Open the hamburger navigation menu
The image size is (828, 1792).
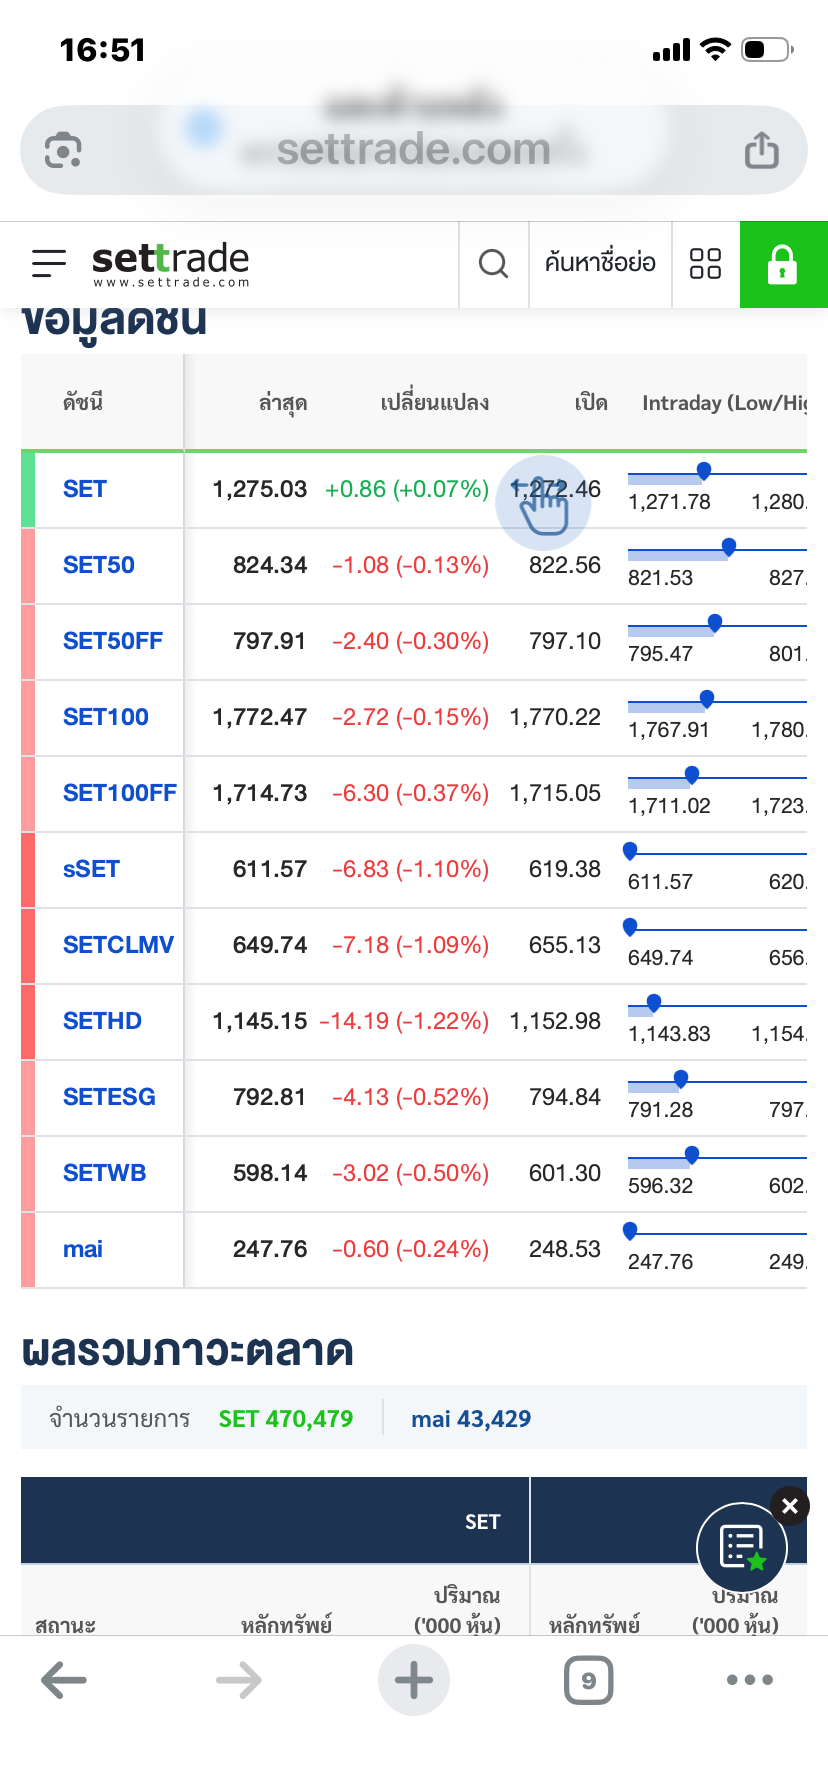49,264
